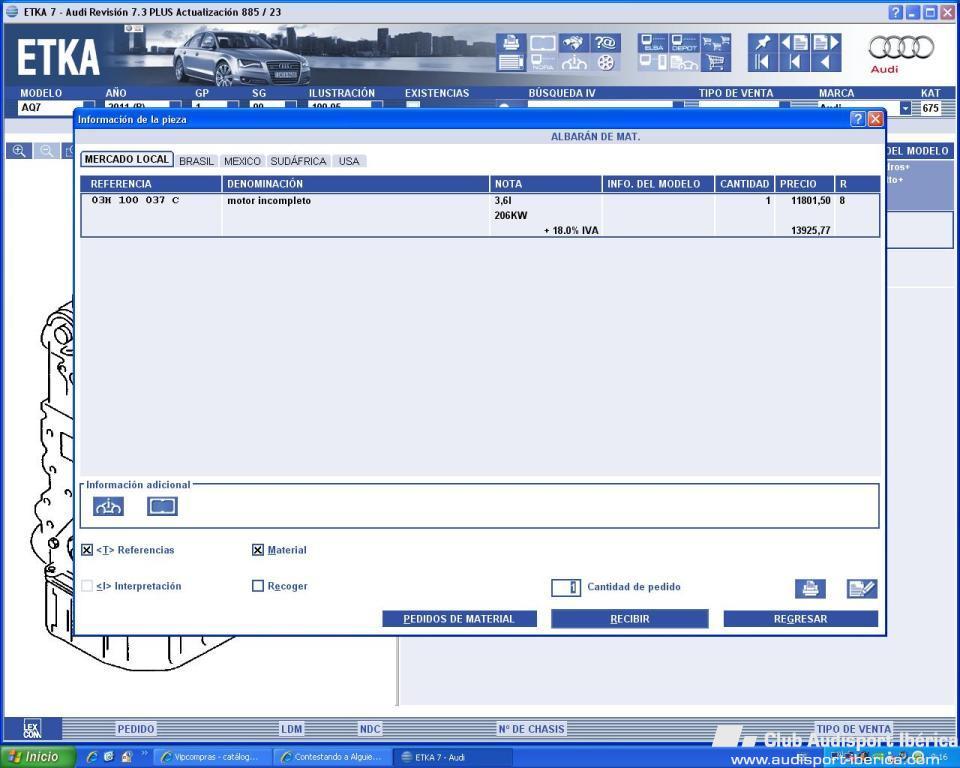Image resolution: width=960 pixels, height=768 pixels.
Task: Click the ?@ online help icon
Action: tap(605, 43)
